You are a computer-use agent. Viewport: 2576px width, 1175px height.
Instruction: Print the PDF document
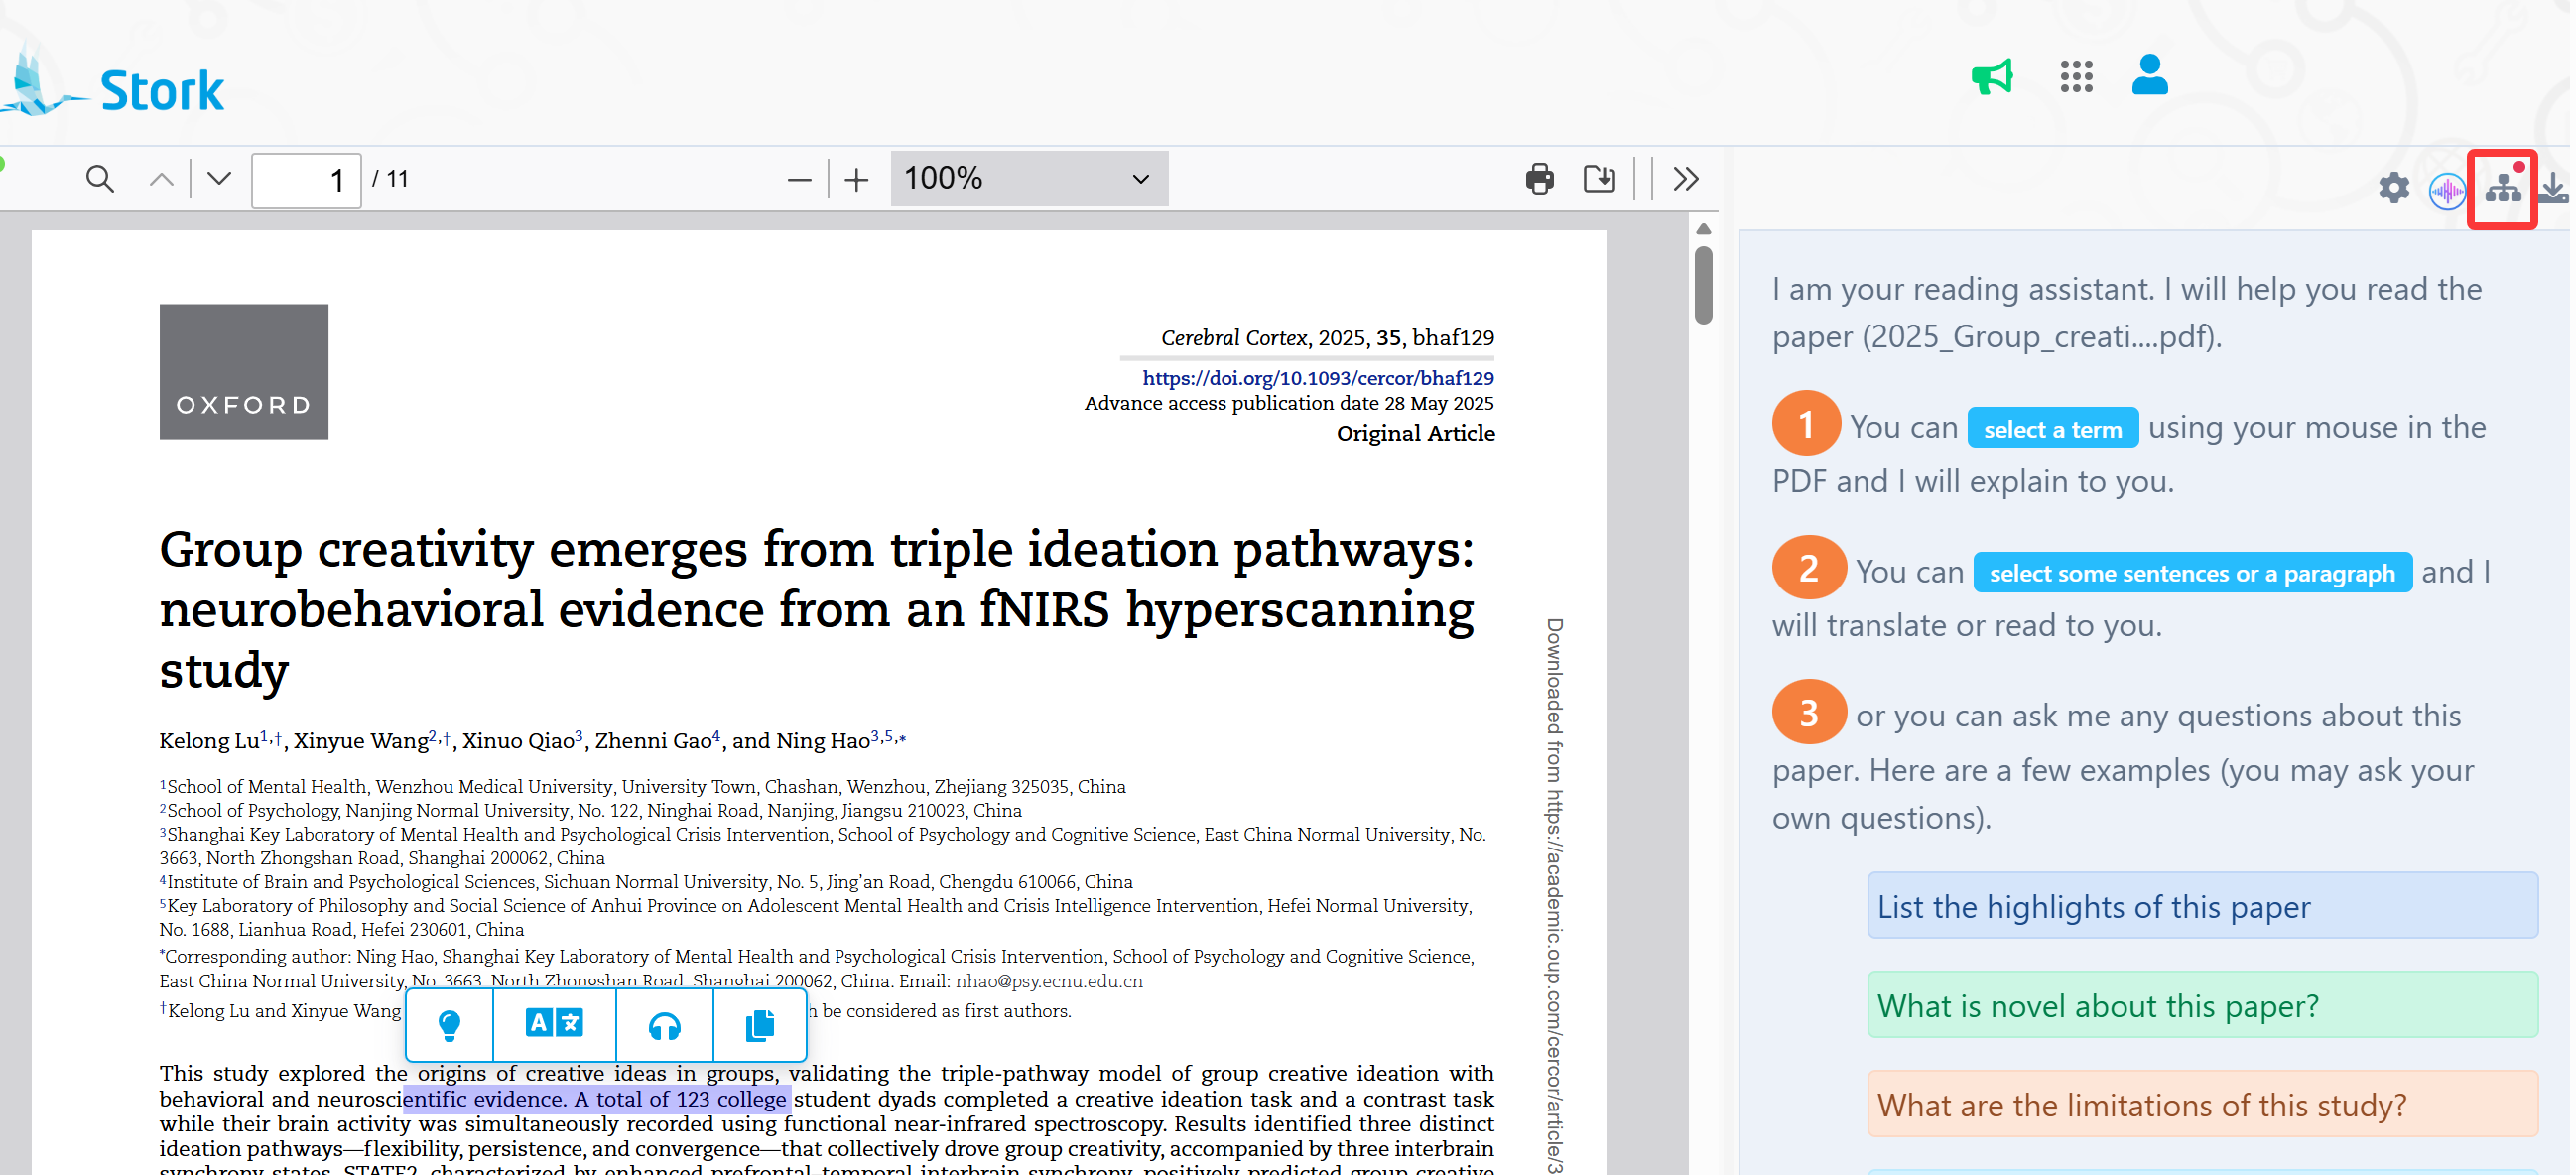click(1539, 179)
